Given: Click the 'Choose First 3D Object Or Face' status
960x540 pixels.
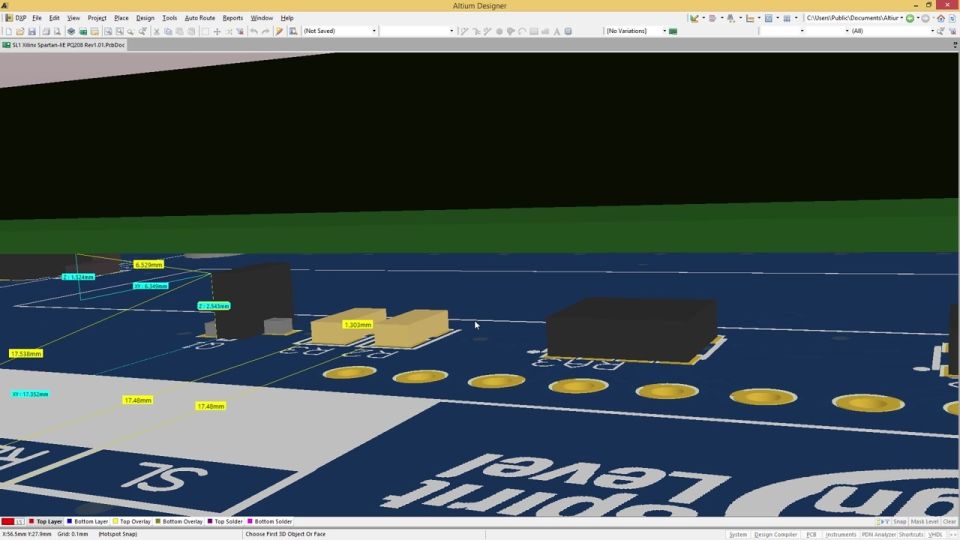Looking at the screenshot, I should pyautogui.click(x=285, y=534).
